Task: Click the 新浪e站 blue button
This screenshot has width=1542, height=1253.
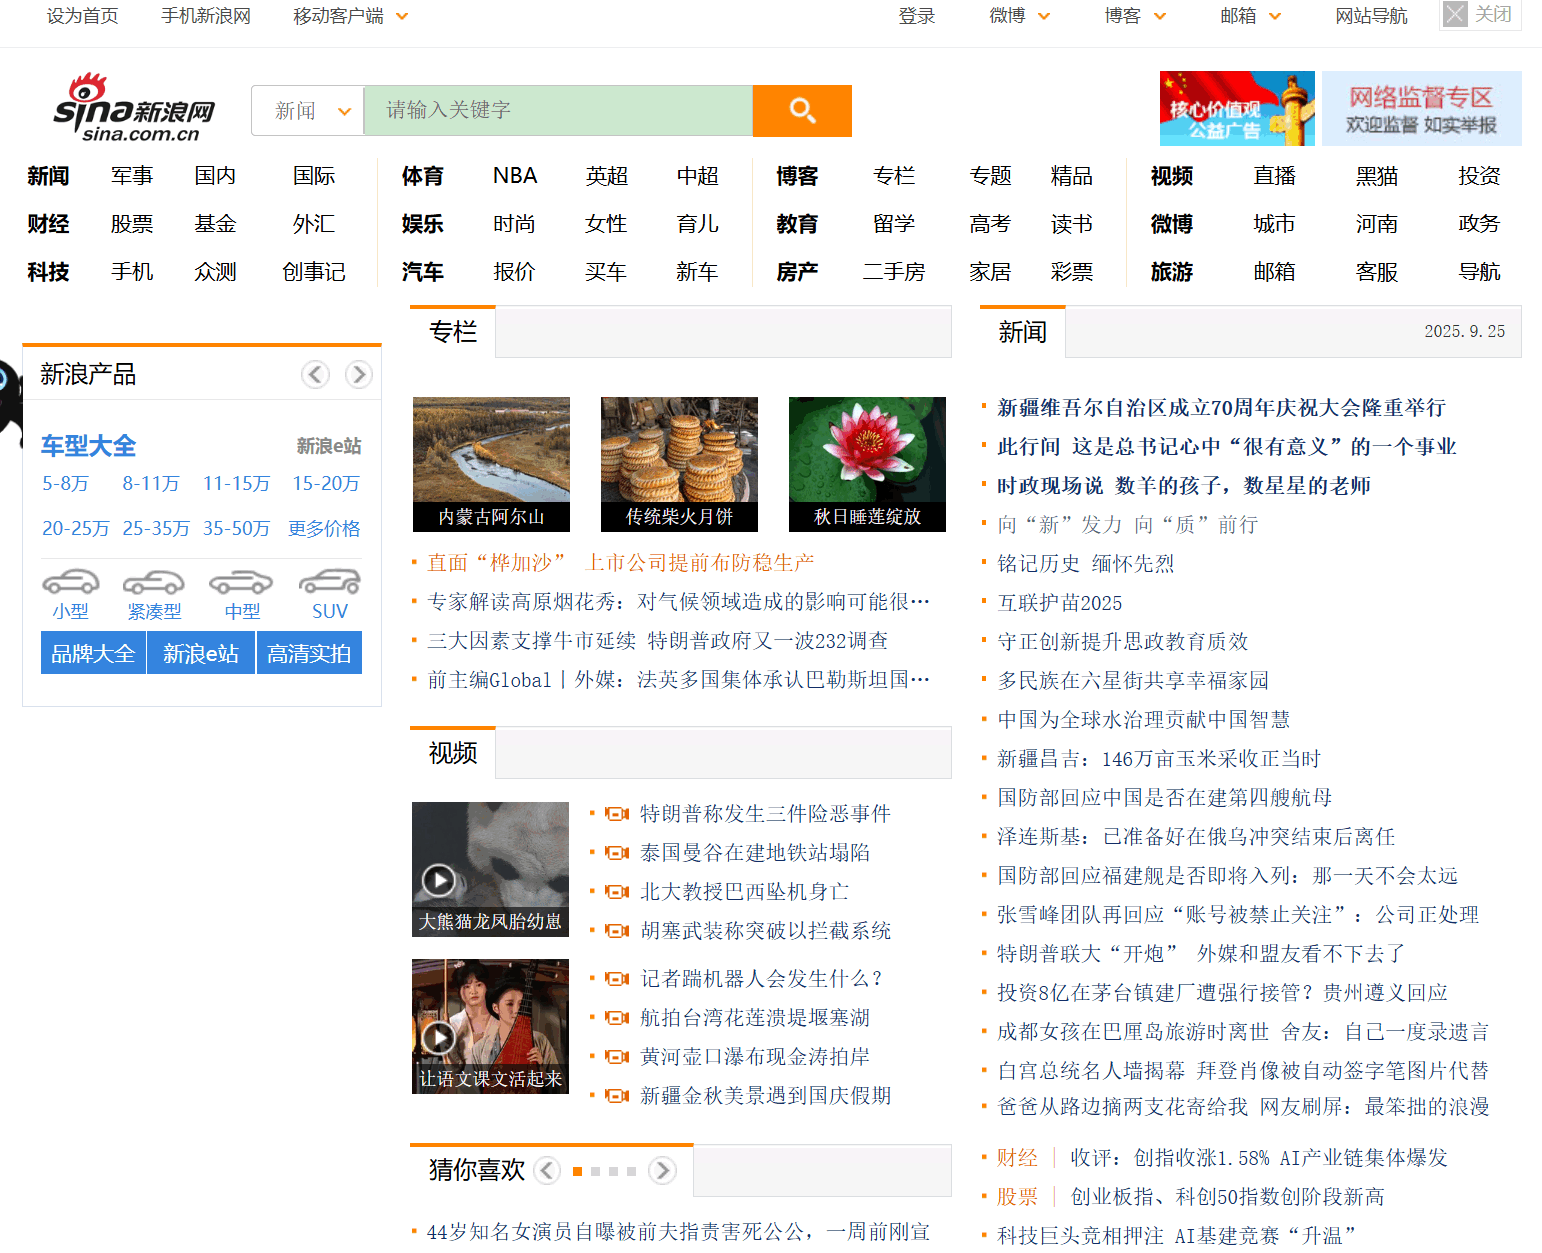Action: [201, 653]
